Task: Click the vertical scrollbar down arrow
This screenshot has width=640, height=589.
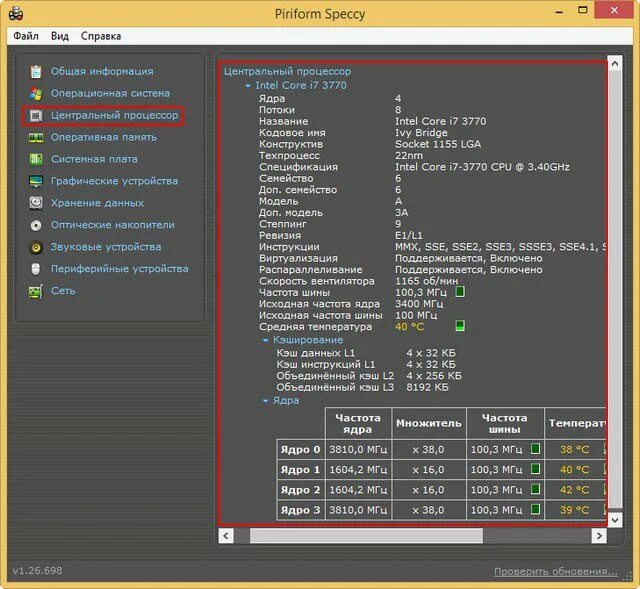Action: pos(615,520)
